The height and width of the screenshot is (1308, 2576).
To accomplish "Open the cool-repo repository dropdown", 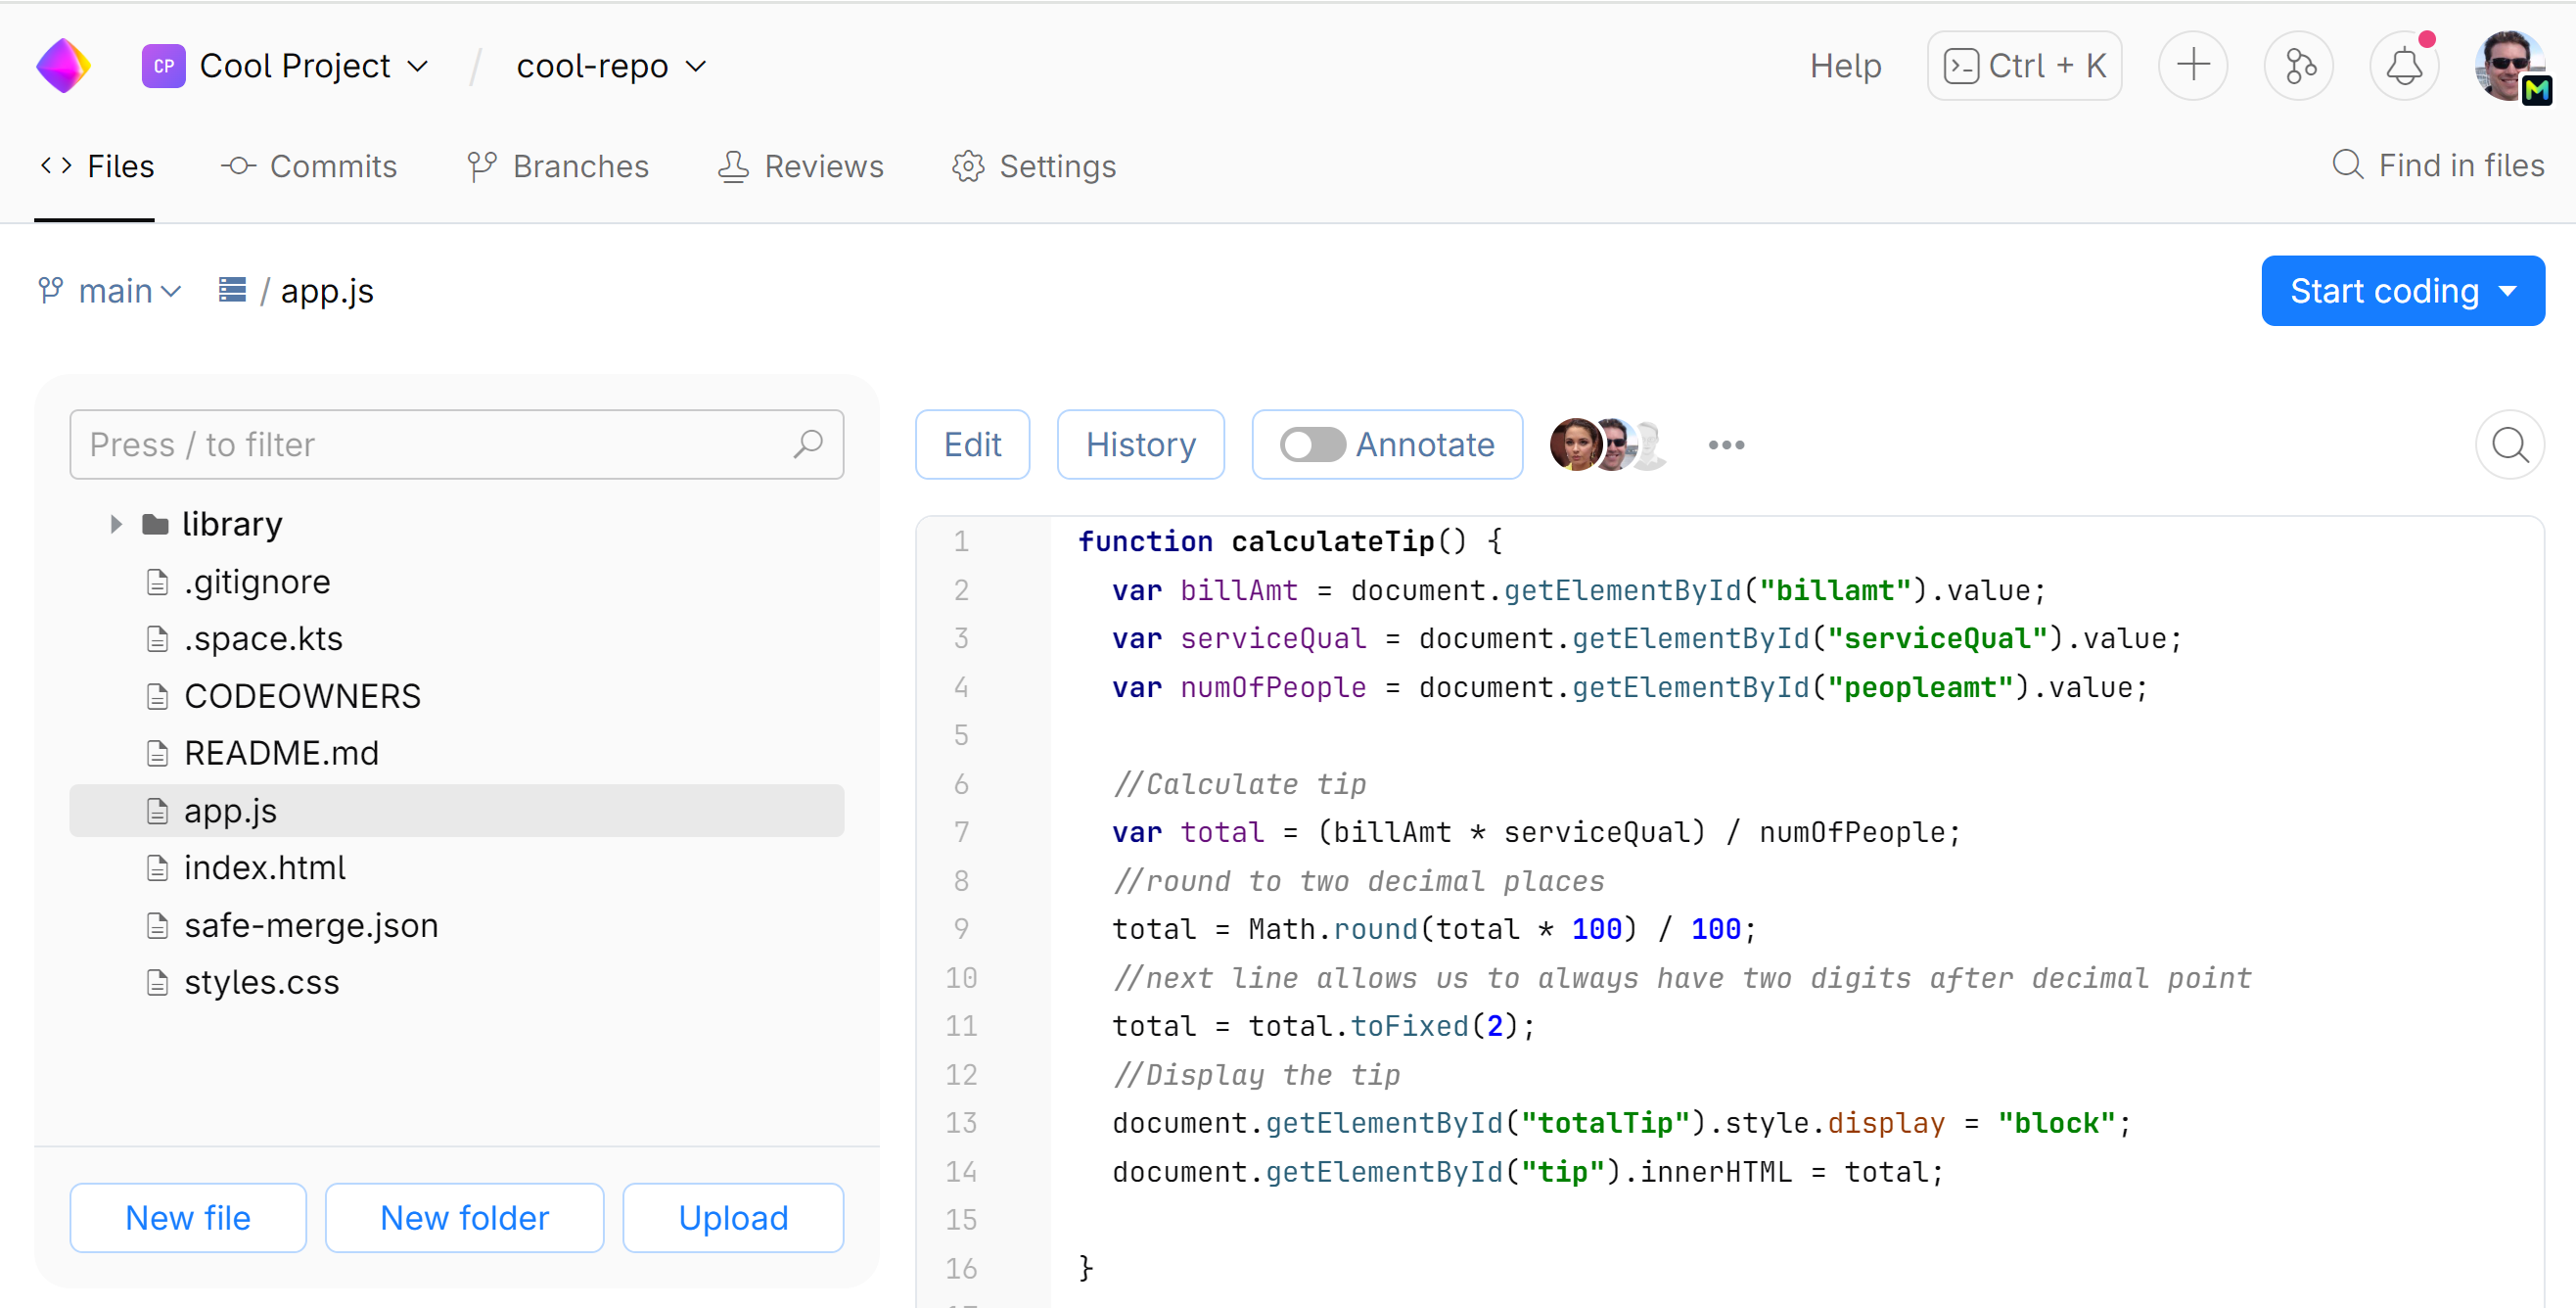I will pos(611,65).
